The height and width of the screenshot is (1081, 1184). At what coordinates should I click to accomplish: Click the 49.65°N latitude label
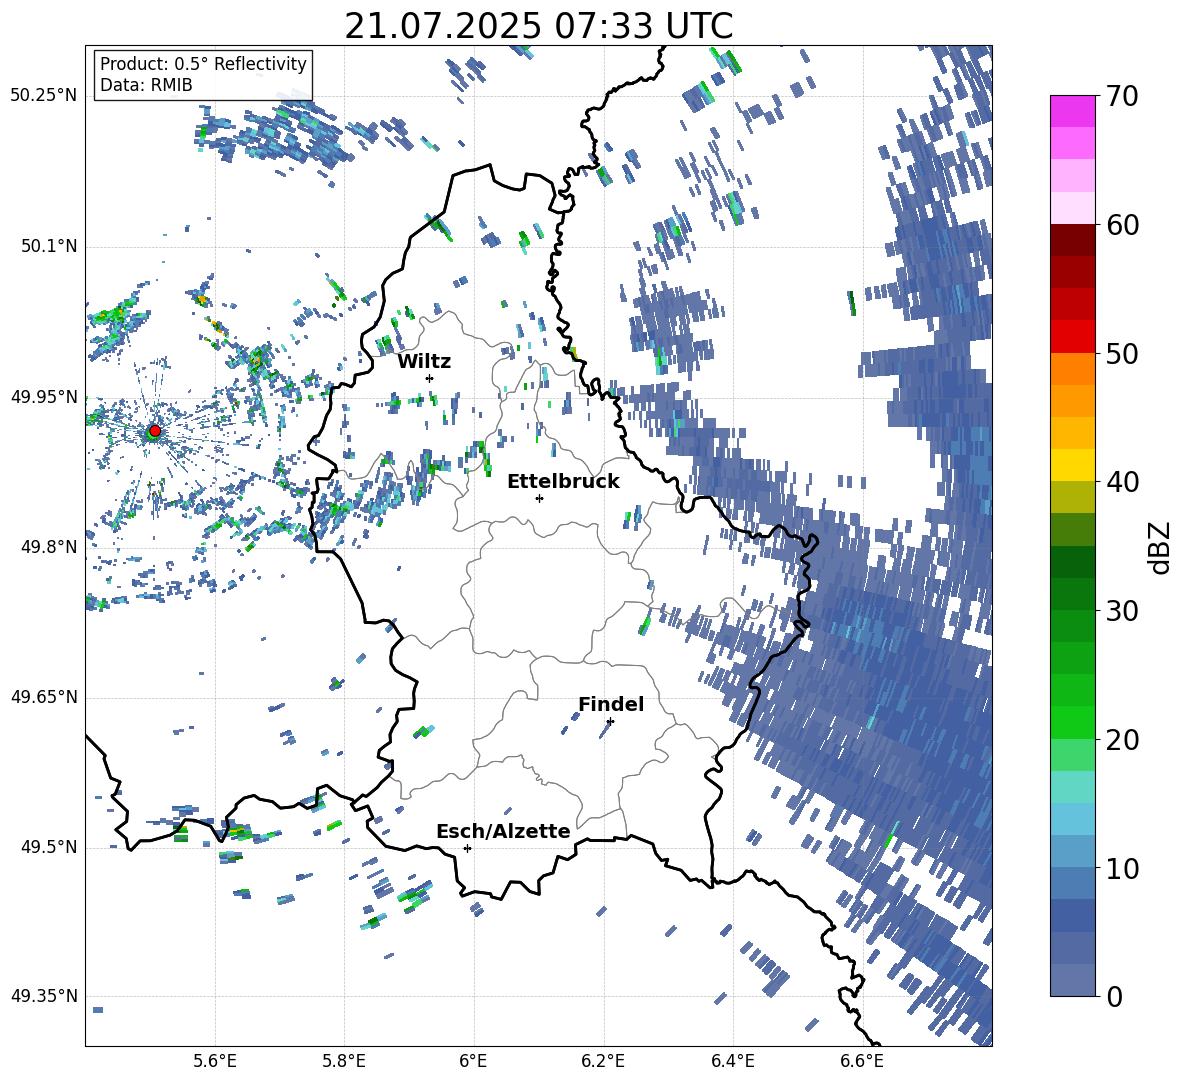coord(44,697)
